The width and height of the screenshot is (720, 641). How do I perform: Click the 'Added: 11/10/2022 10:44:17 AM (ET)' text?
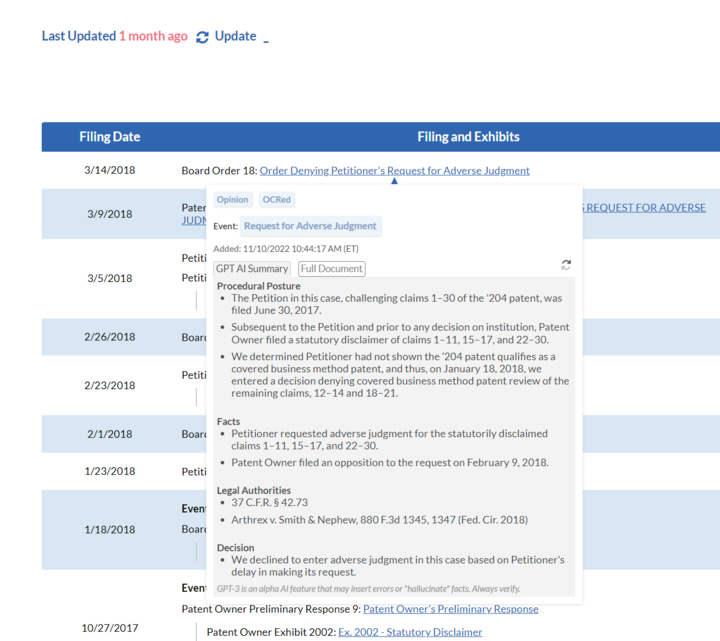[286, 249]
